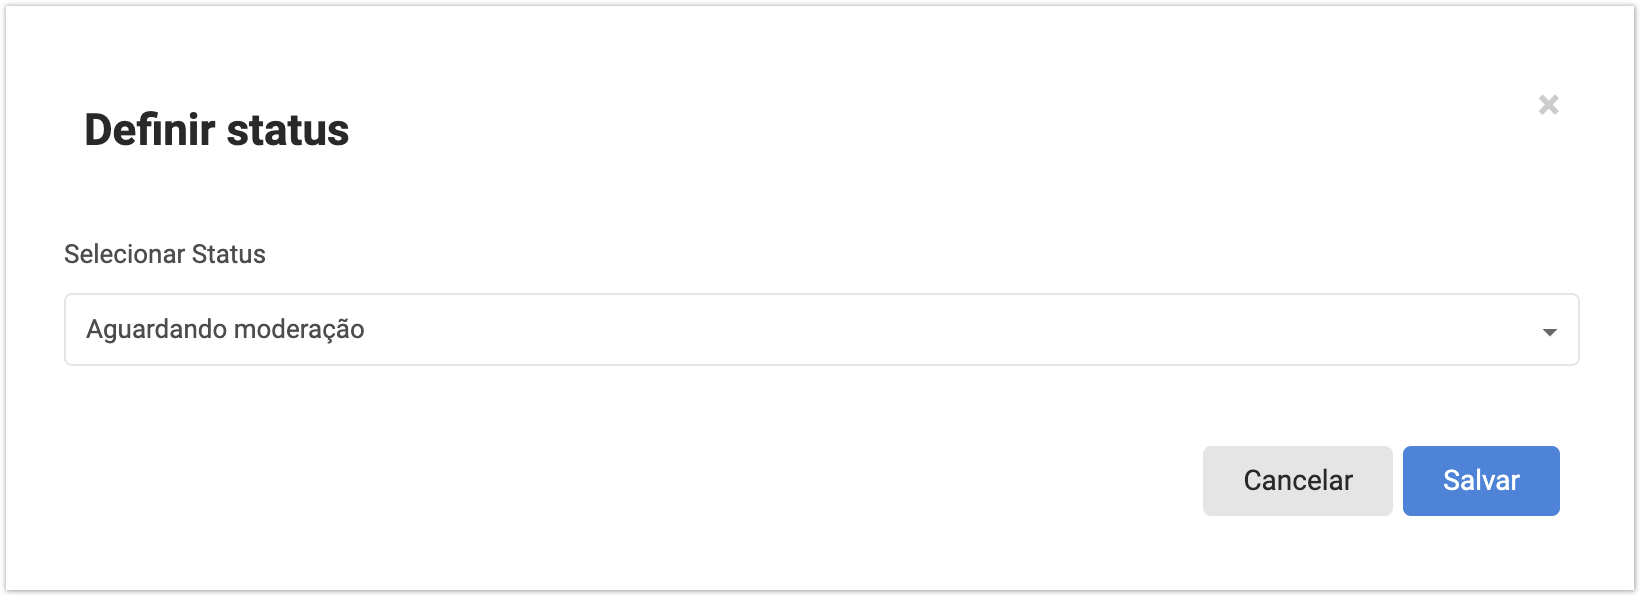Dismiss the dialog using the X
The width and height of the screenshot is (1640, 596).
[1548, 105]
